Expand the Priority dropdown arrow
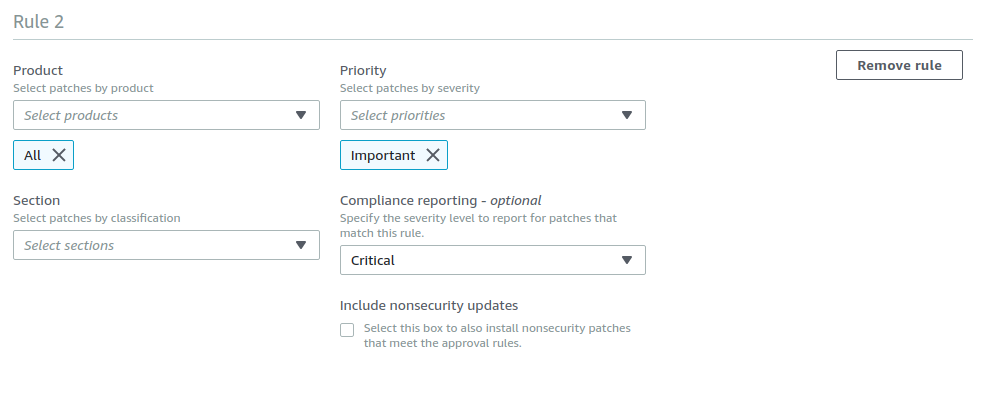The height and width of the screenshot is (403, 984). [627, 115]
